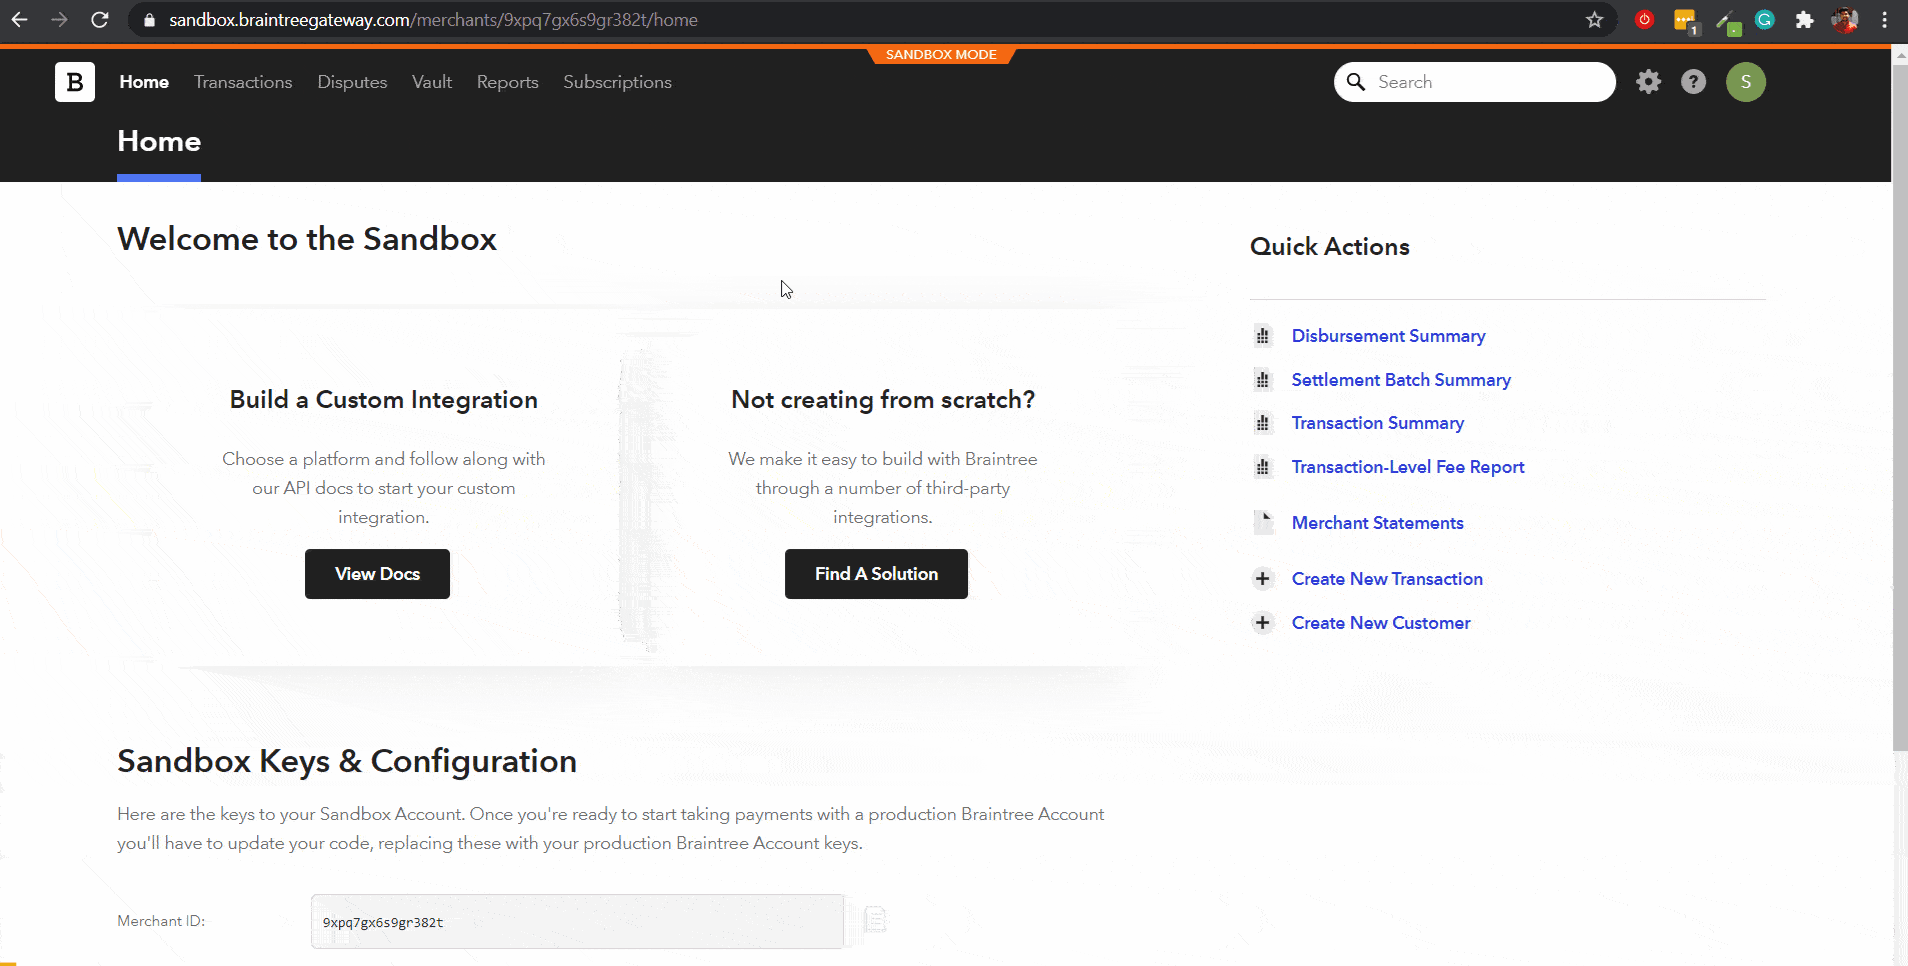Open the user avatar S menu

tap(1746, 82)
